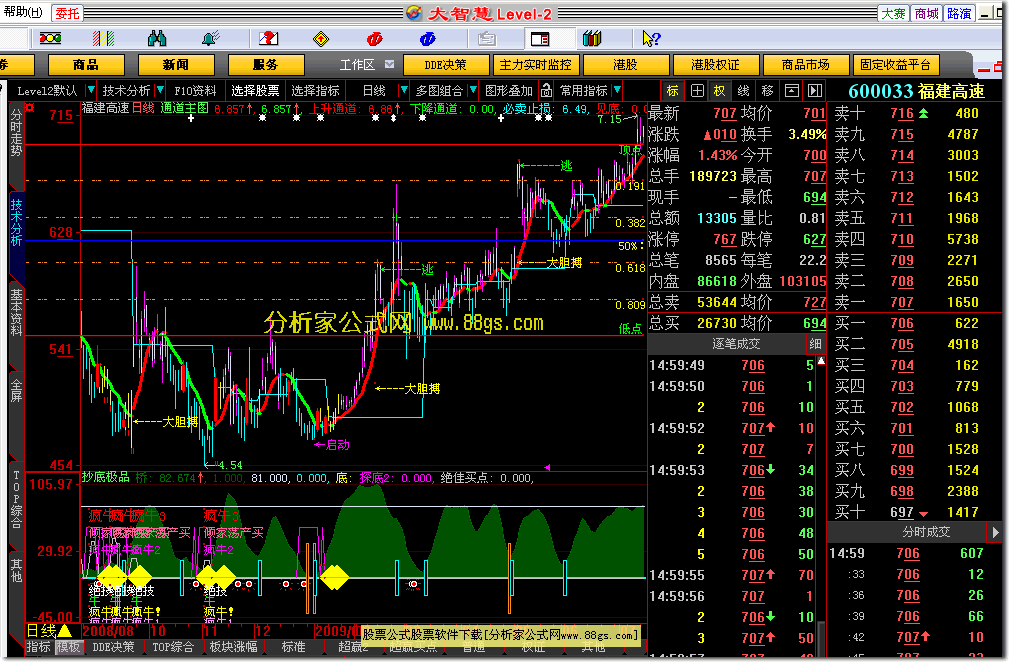Expand the 分时成交 panel arrow
1012x664 pixels.
point(995,532)
